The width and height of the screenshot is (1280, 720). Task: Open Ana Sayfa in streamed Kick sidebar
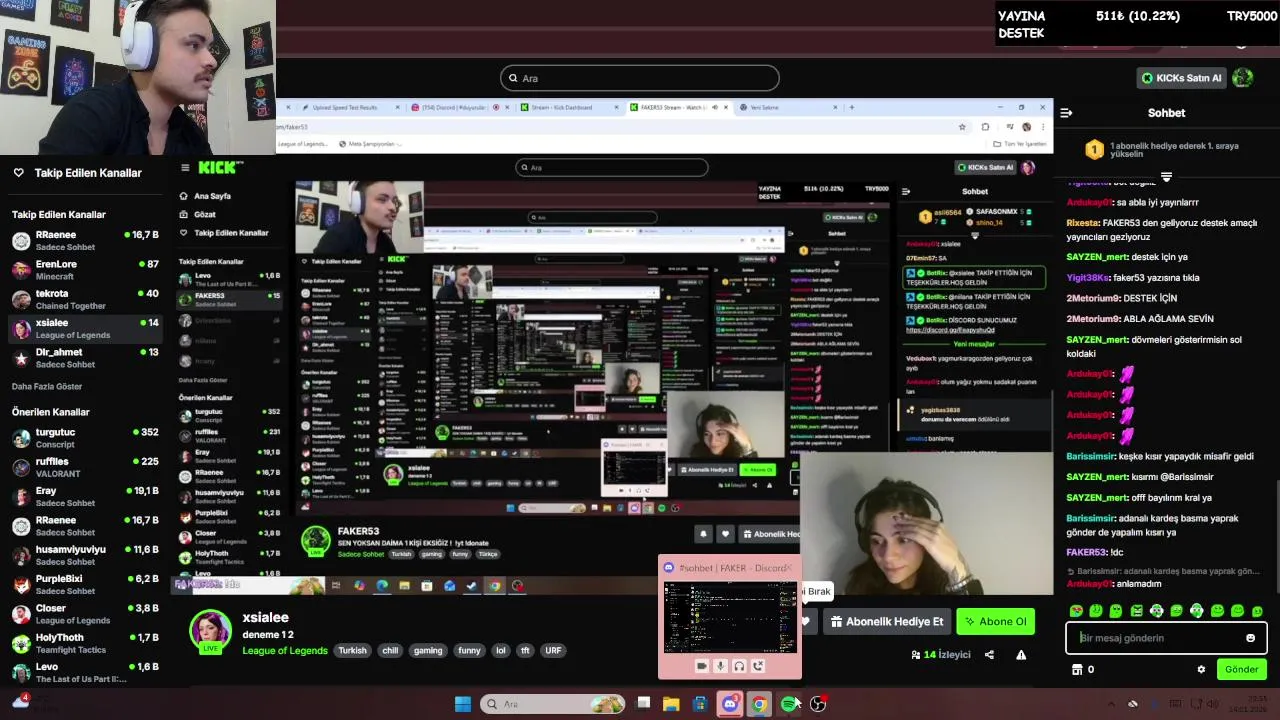tap(205, 196)
